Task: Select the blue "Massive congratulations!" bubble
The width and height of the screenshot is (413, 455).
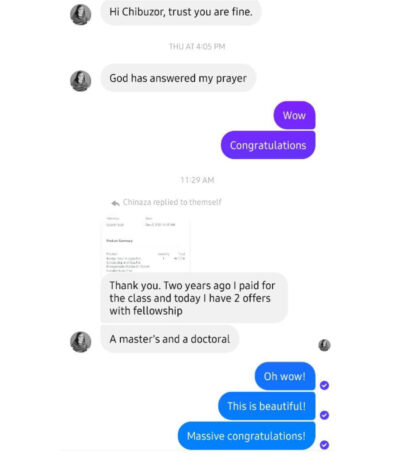Action: (x=246, y=436)
